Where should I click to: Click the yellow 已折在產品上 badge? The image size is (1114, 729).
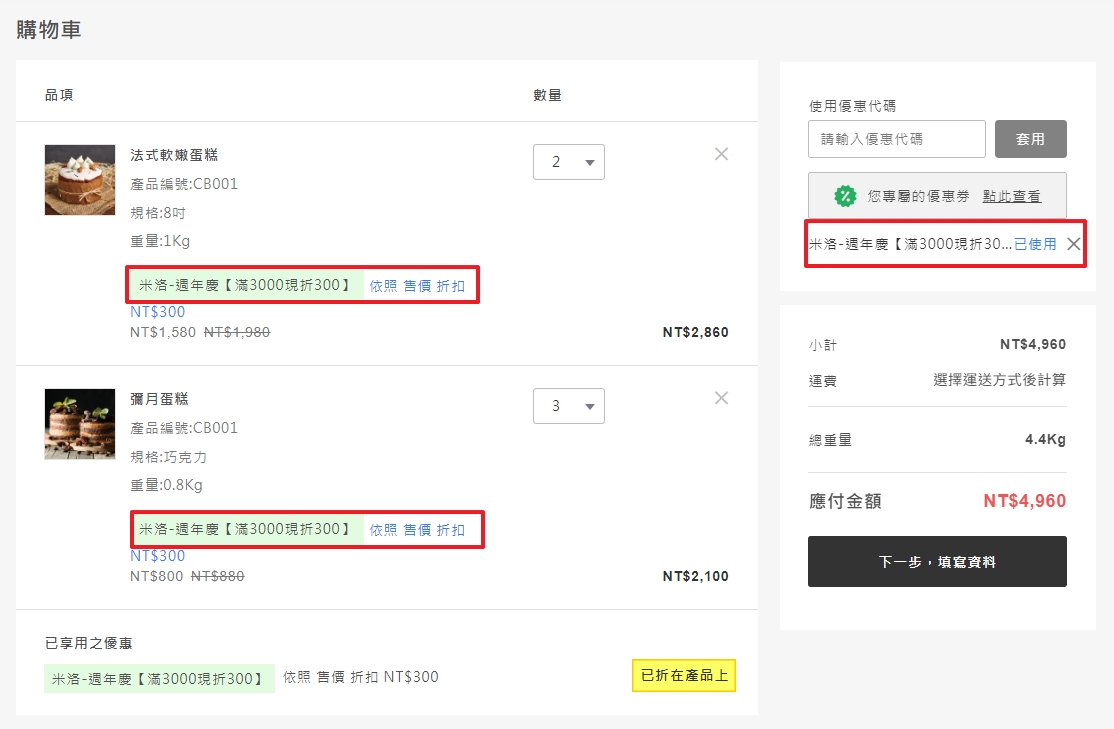[684, 676]
